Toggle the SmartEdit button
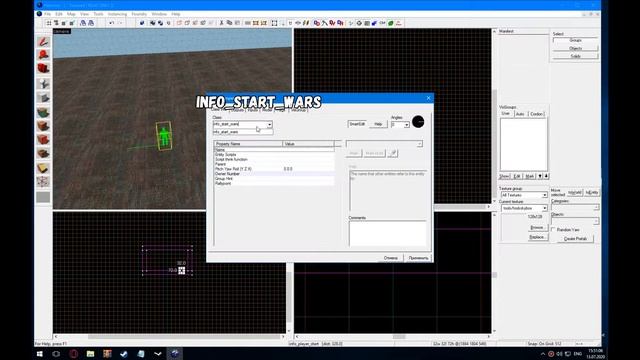The height and width of the screenshot is (360, 640). click(x=357, y=124)
